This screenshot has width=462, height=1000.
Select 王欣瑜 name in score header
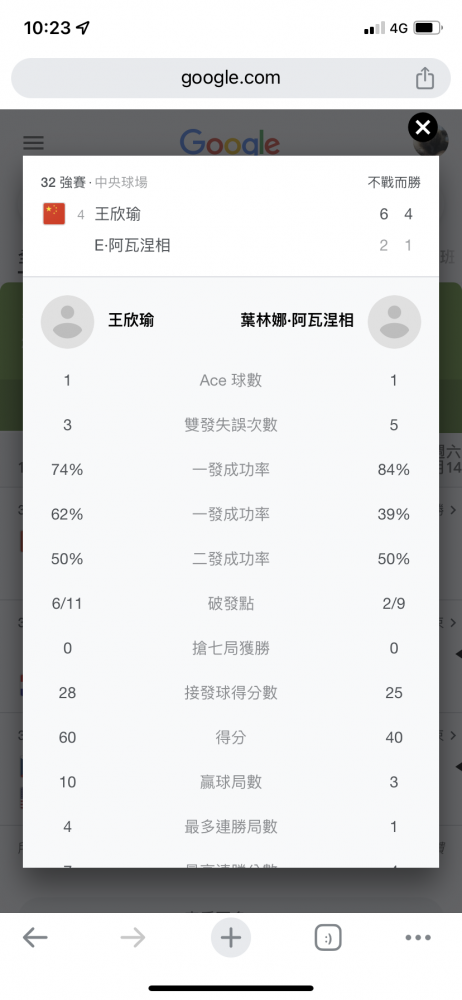pos(117,214)
